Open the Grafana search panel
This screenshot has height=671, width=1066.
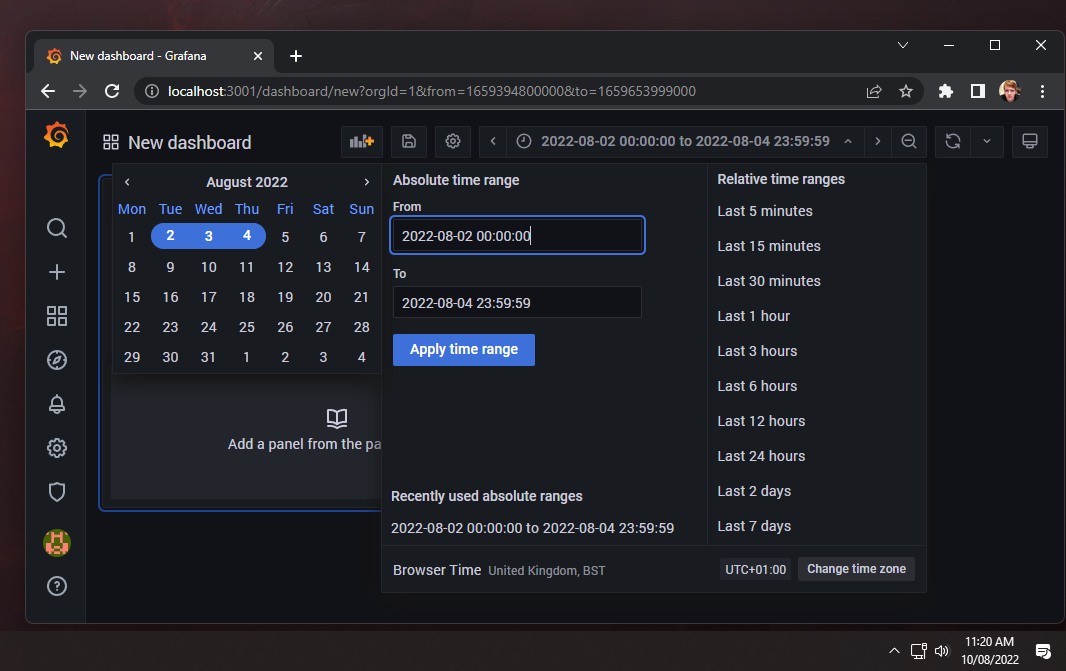click(x=56, y=228)
